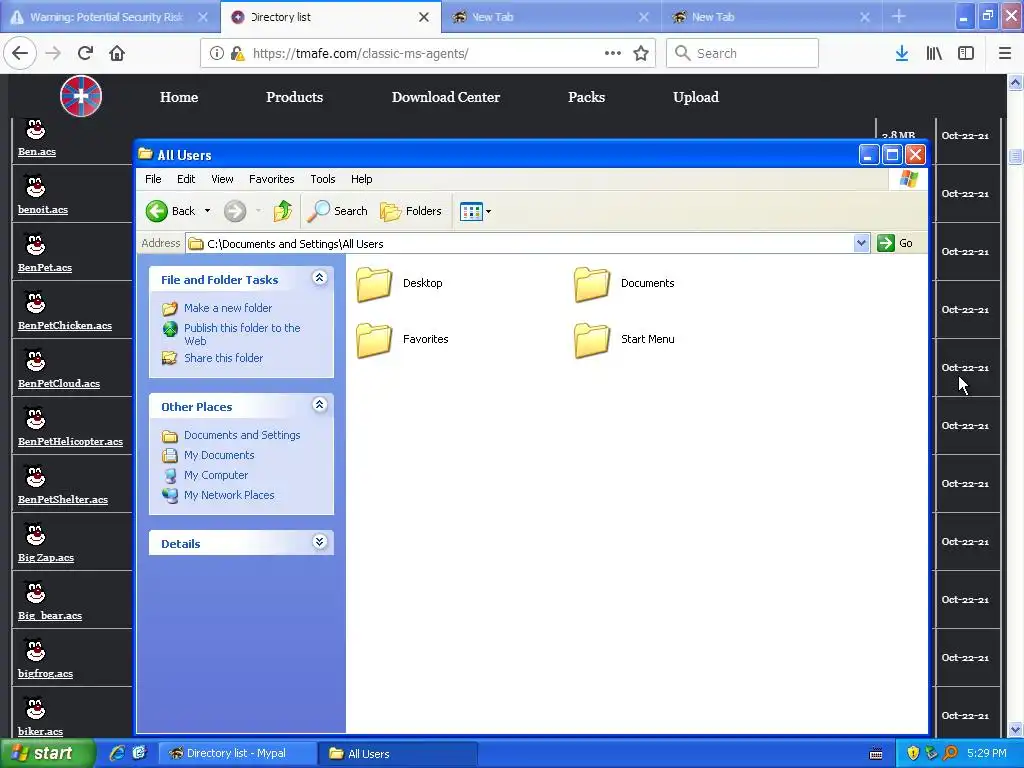Open the benoit.acs file link

point(43,210)
